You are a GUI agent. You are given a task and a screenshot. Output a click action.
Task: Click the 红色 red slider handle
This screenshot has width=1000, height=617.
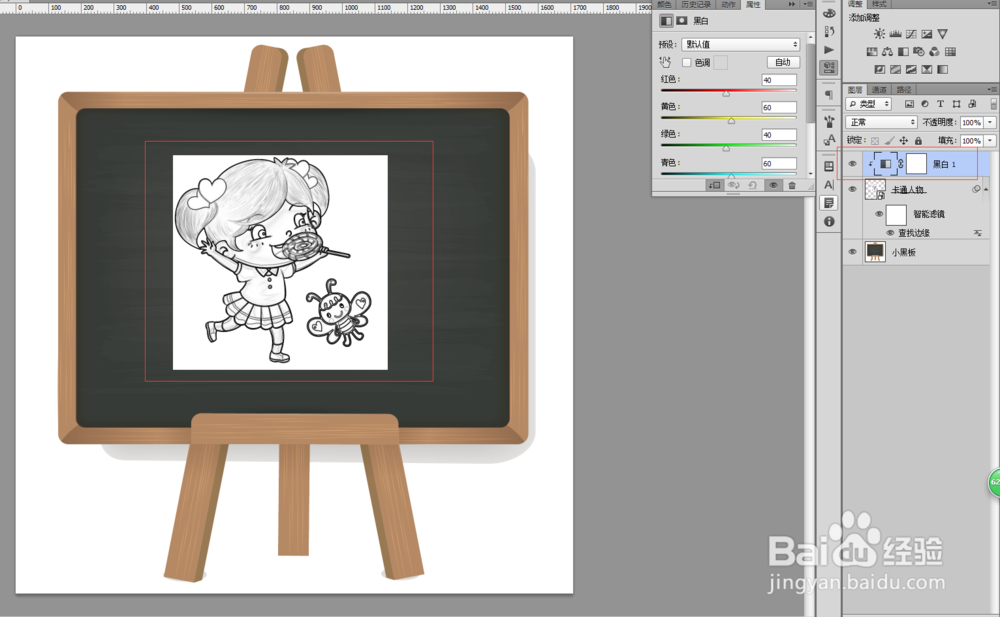[726, 94]
